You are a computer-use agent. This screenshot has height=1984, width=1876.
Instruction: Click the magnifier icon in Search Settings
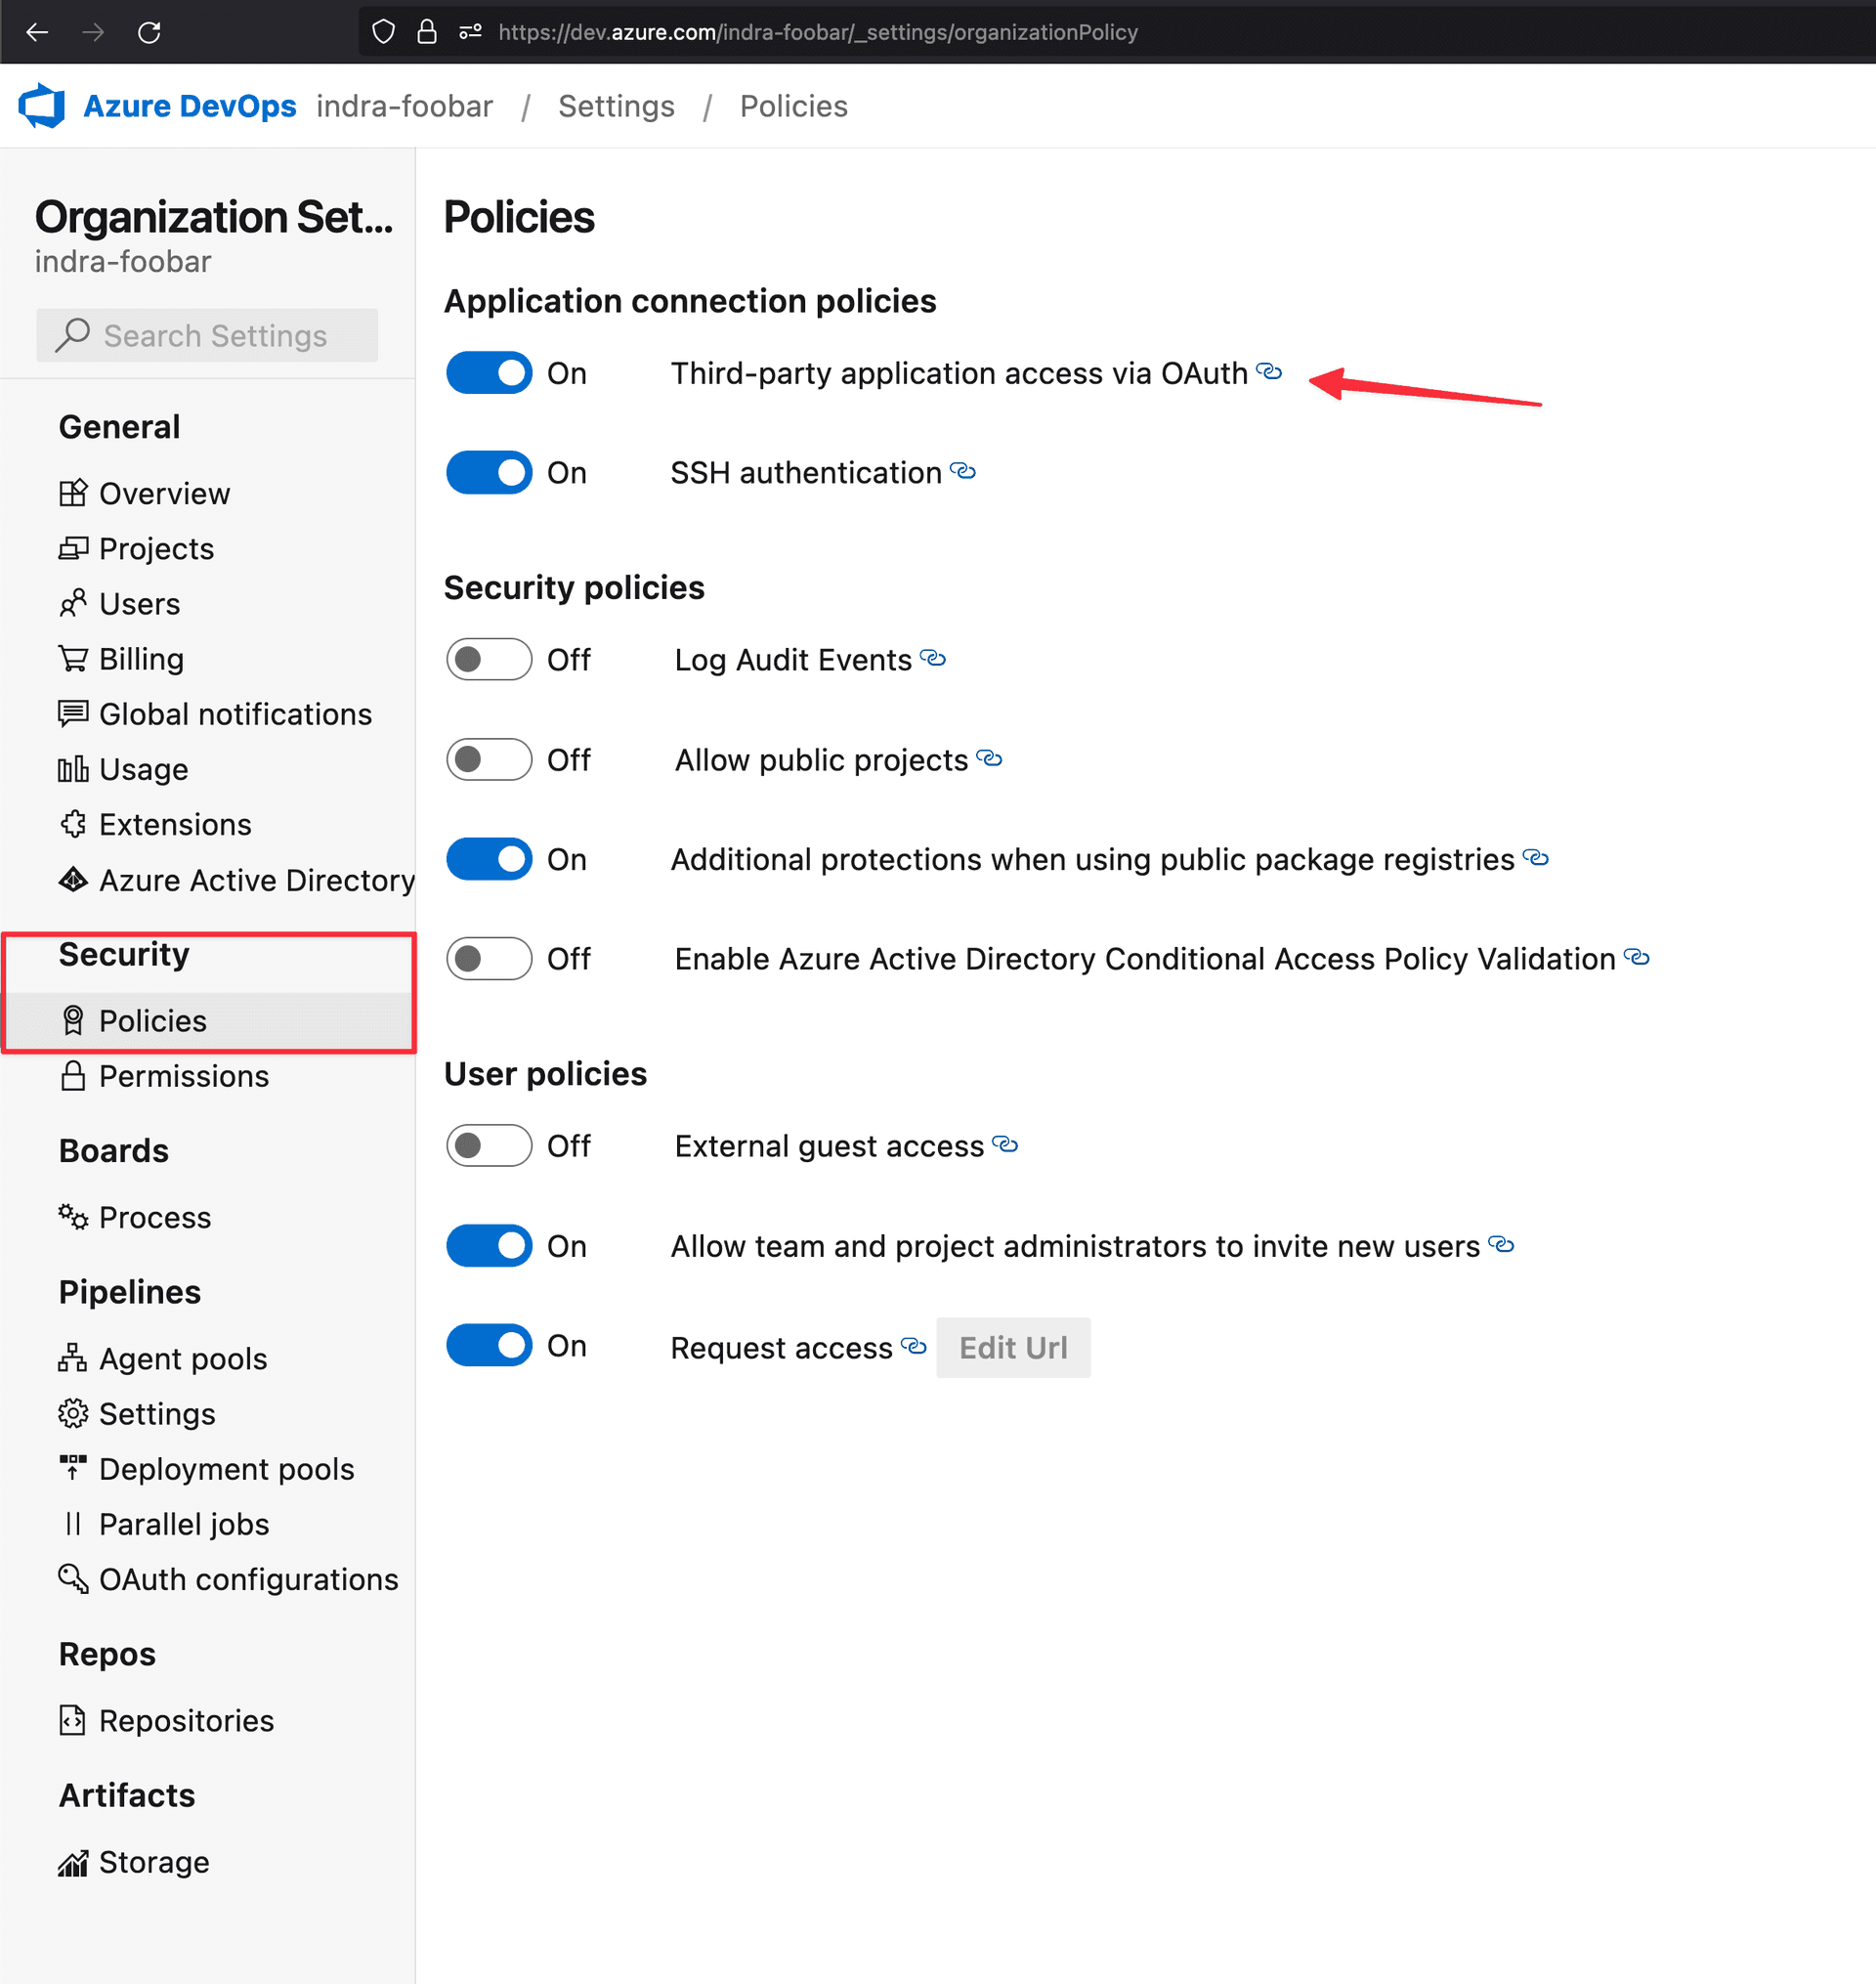72,335
